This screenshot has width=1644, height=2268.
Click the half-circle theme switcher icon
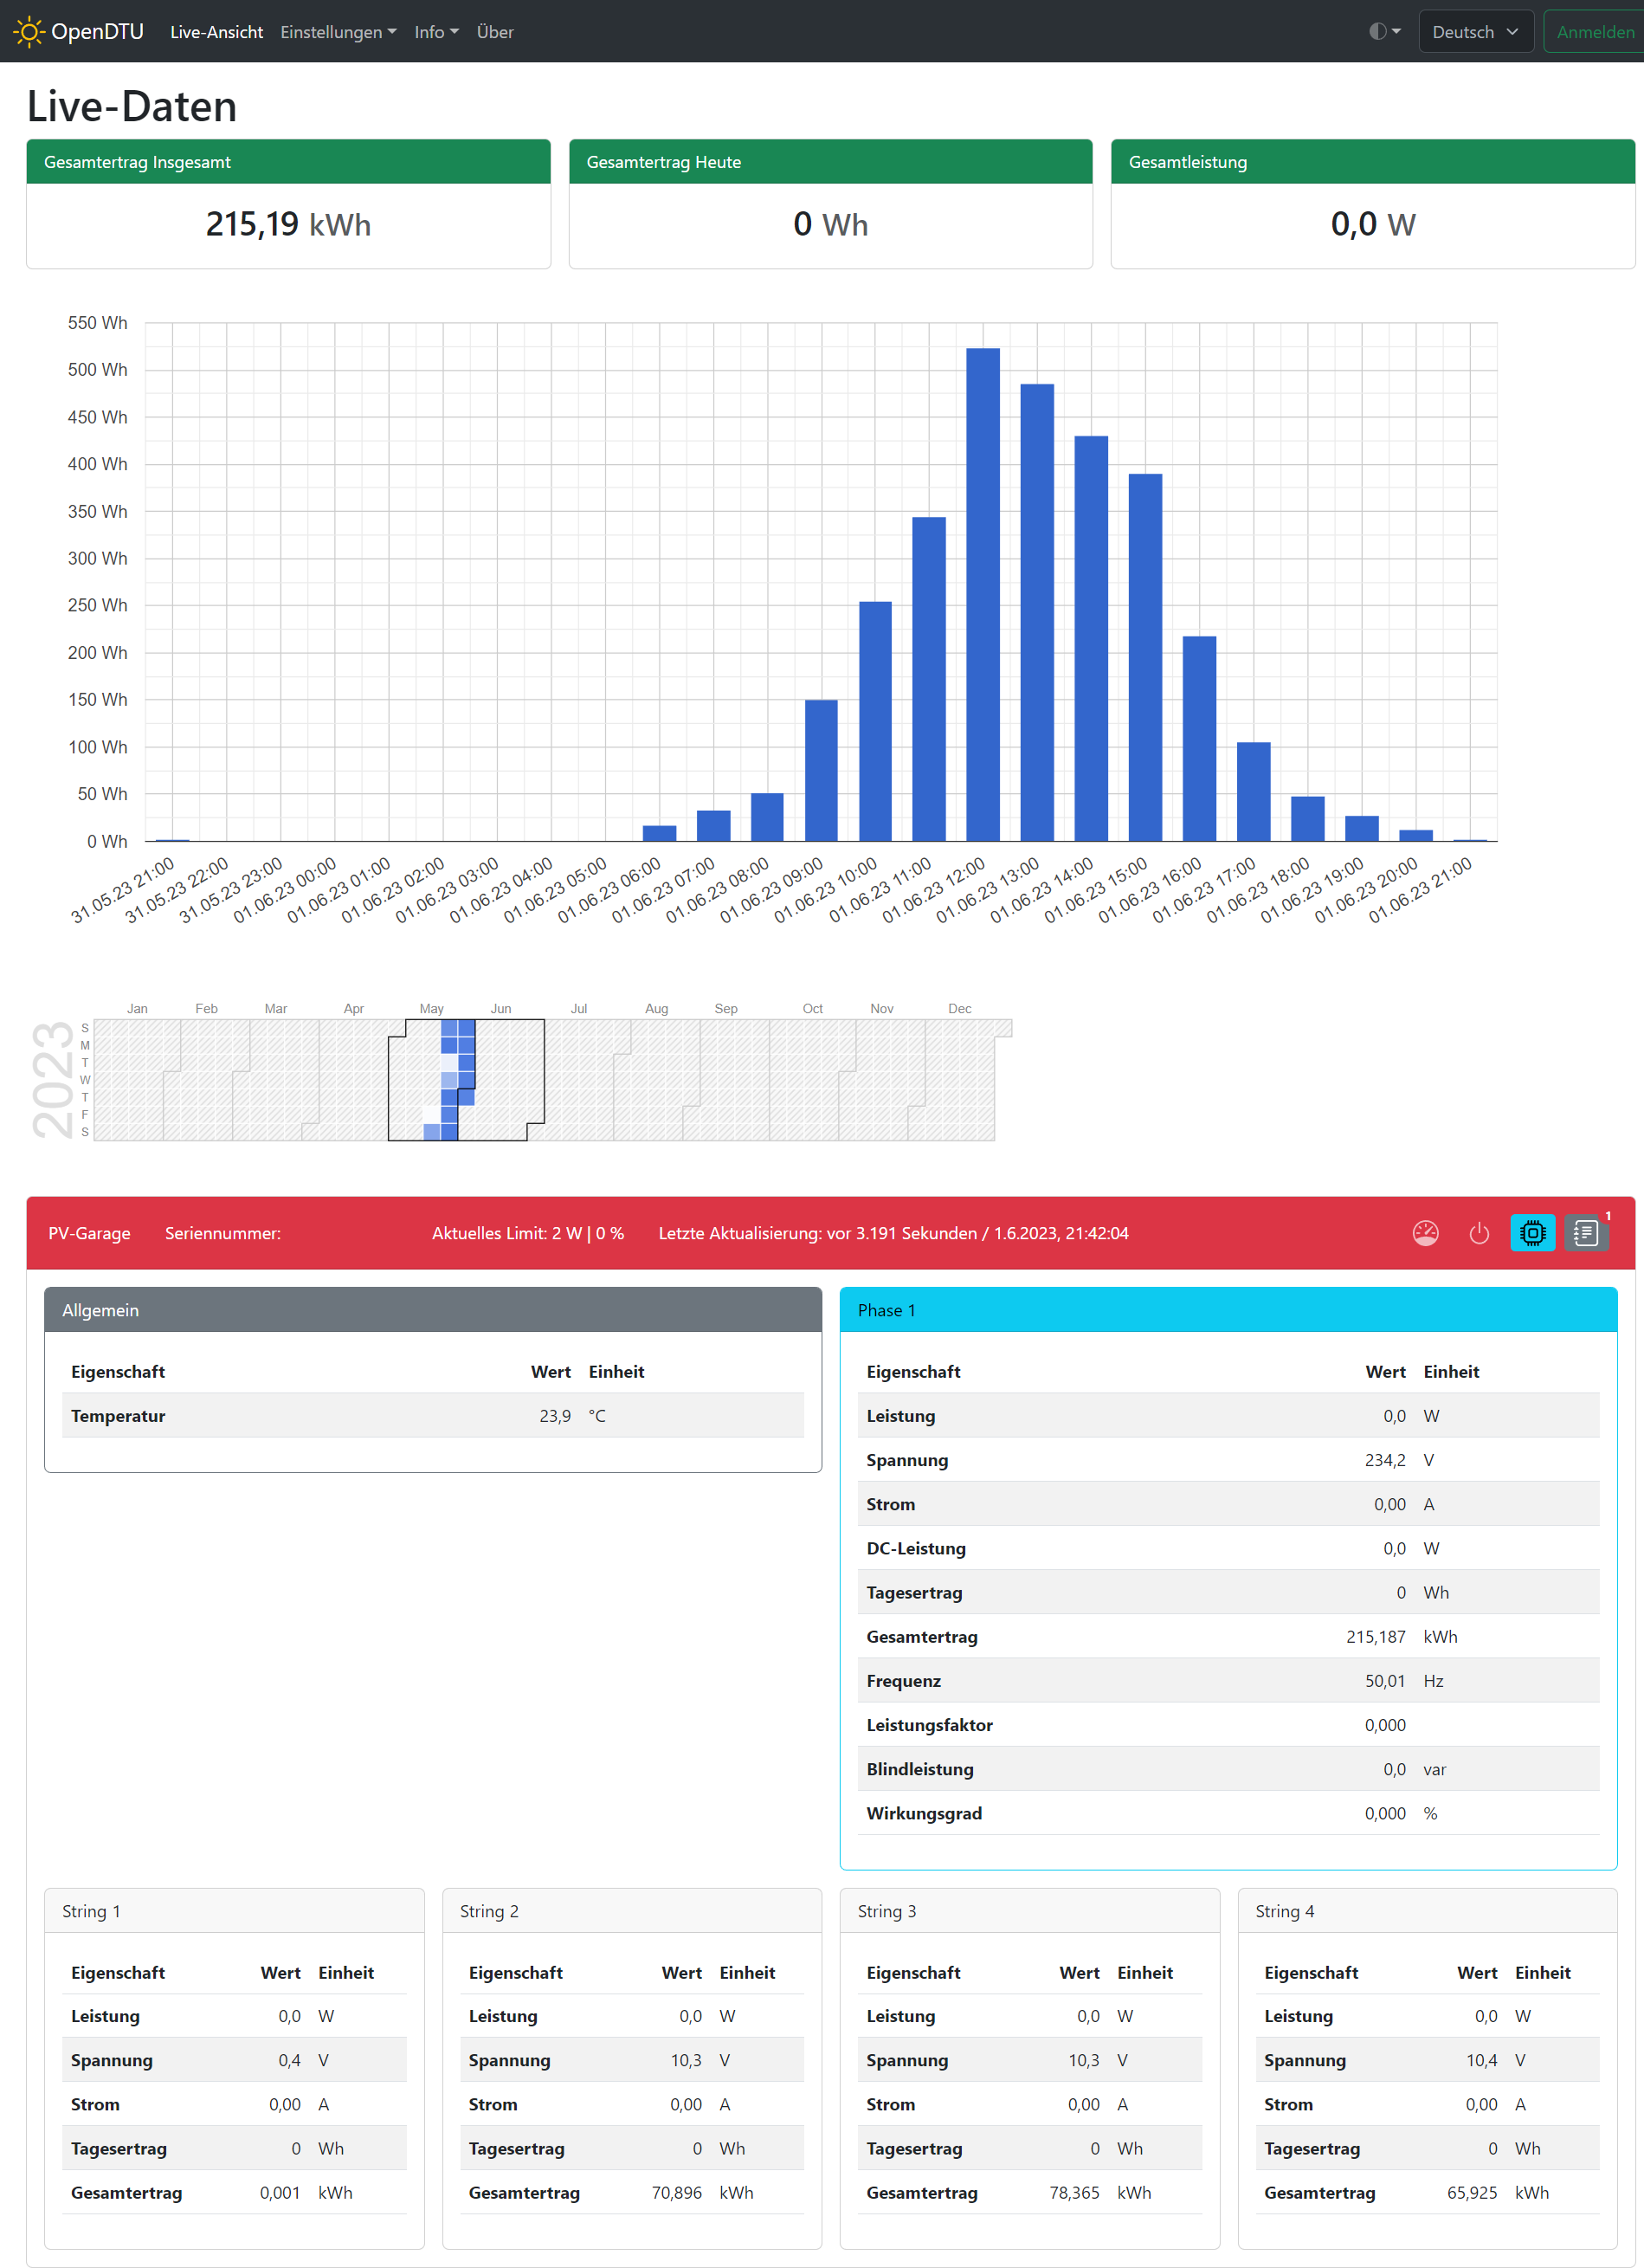1384,32
